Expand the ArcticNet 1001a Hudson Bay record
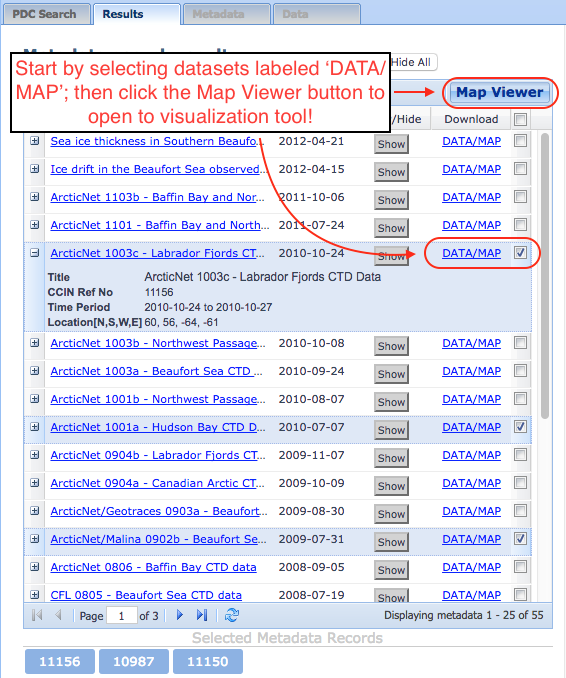566x678 pixels. pyautogui.click(x=35, y=427)
